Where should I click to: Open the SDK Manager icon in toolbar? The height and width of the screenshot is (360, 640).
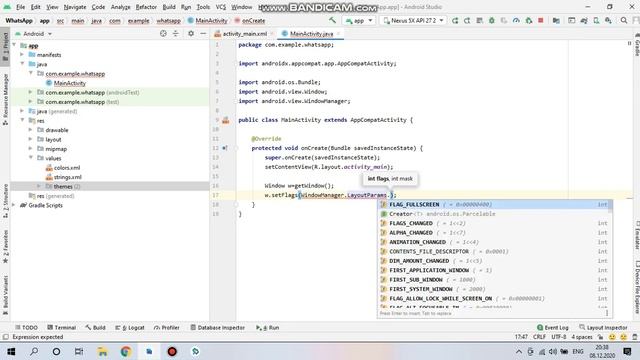pyautogui.click(x=609, y=20)
